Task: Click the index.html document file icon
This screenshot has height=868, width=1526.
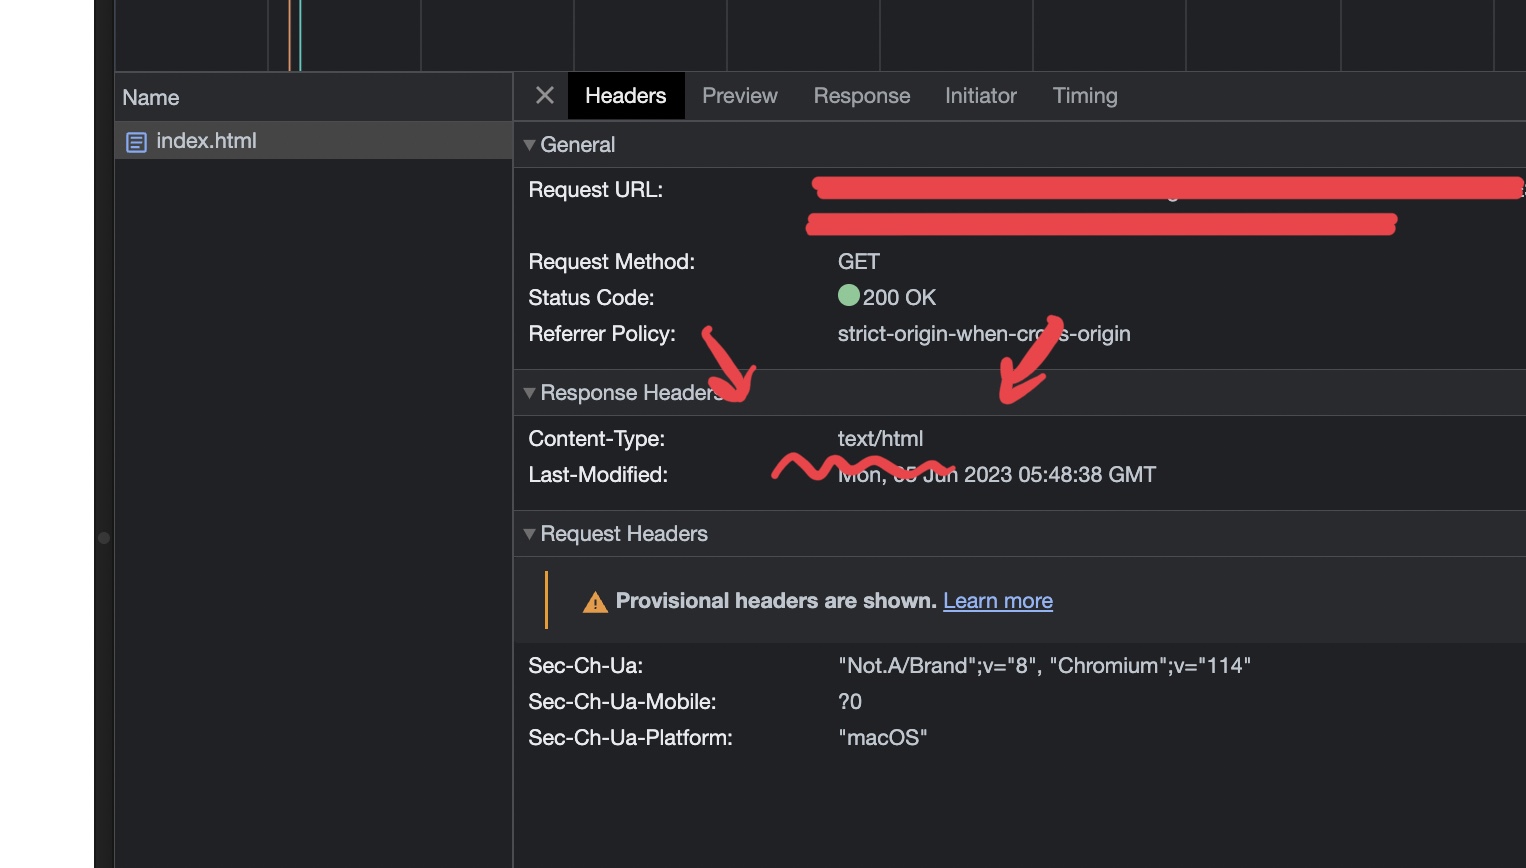Action: click(x=136, y=142)
